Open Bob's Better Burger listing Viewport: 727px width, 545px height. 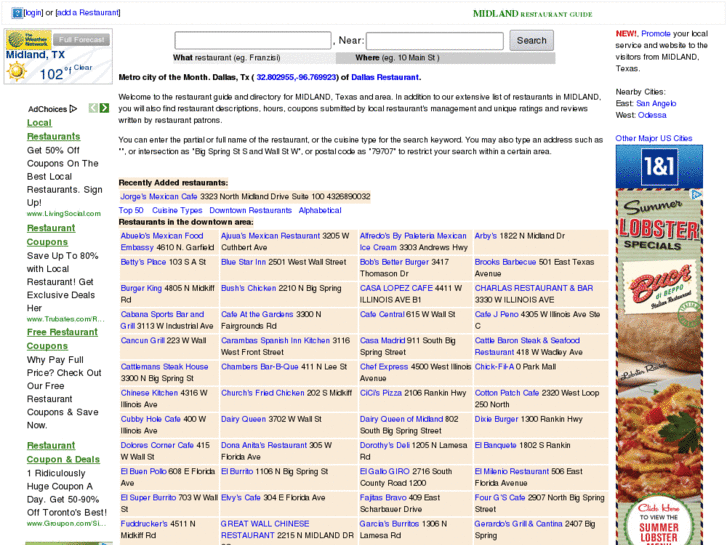click(x=395, y=262)
